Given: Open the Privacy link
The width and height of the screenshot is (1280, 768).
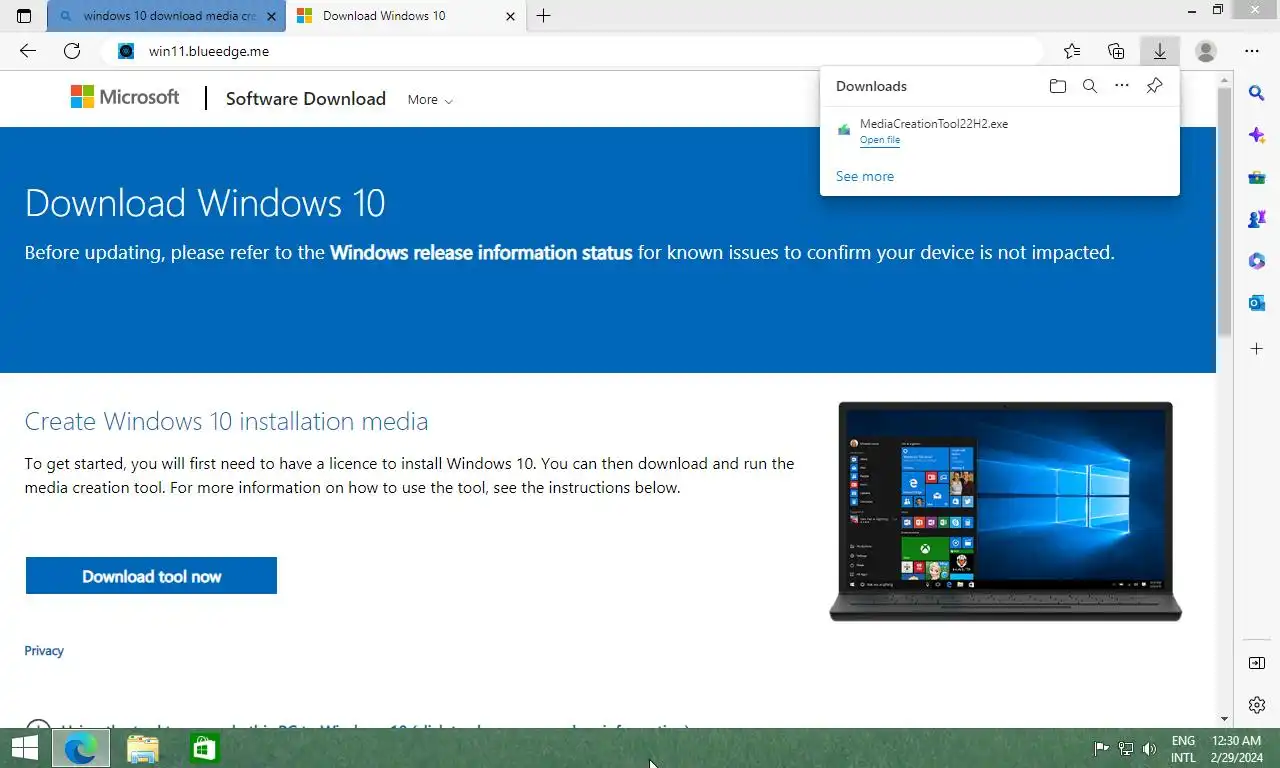Looking at the screenshot, I should point(44,650).
